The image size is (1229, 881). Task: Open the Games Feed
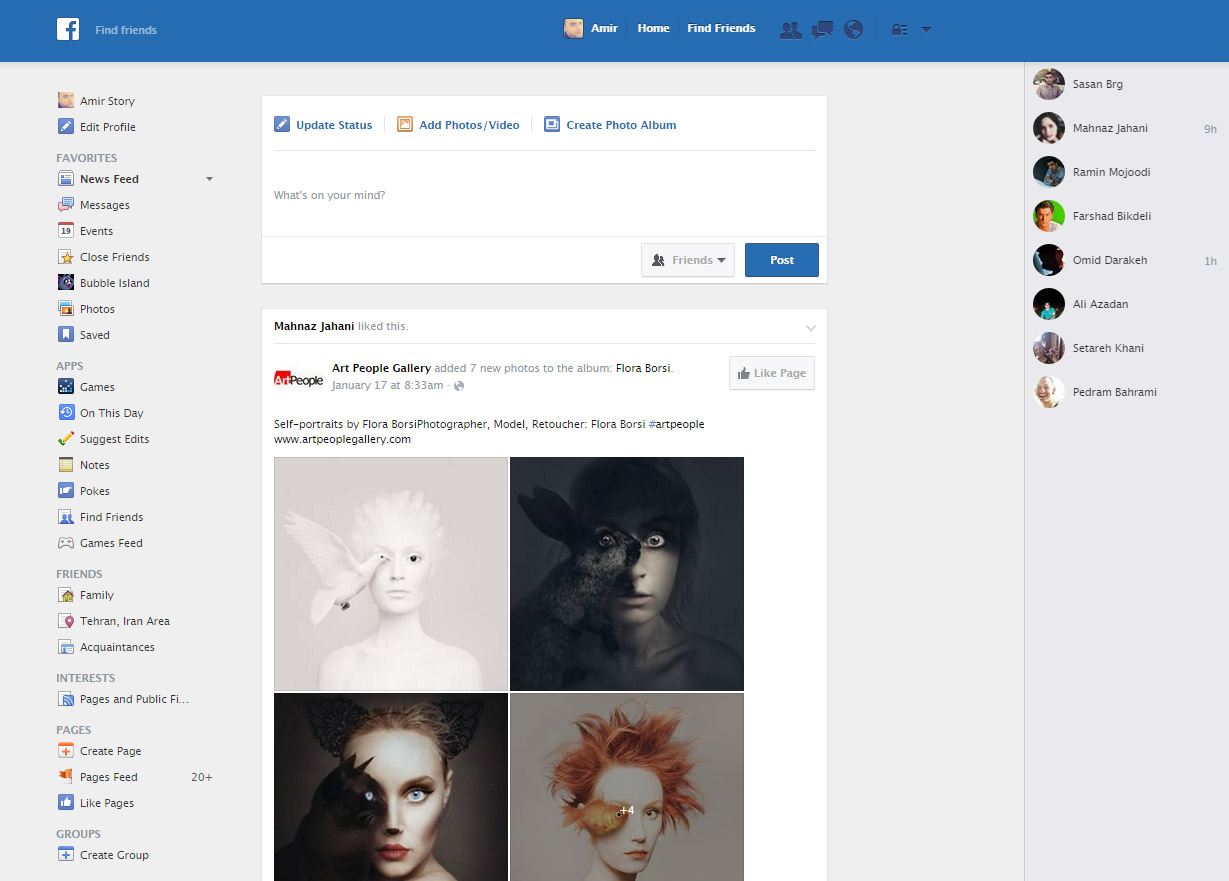[x=111, y=542]
